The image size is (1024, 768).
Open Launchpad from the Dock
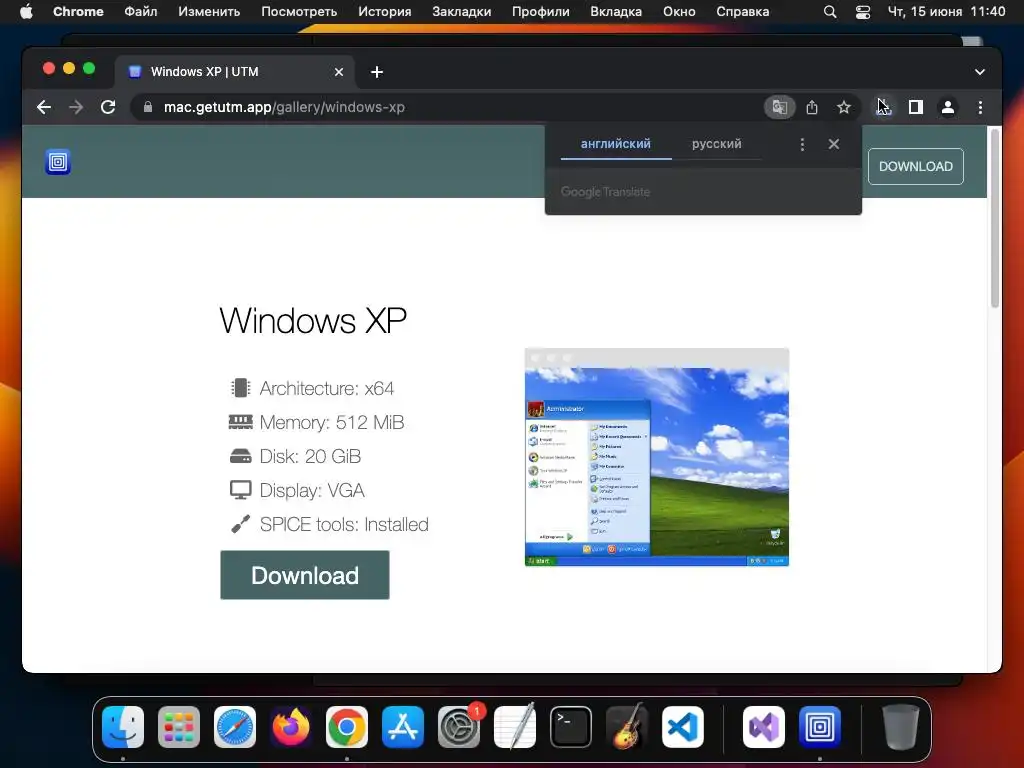click(x=179, y=727)
